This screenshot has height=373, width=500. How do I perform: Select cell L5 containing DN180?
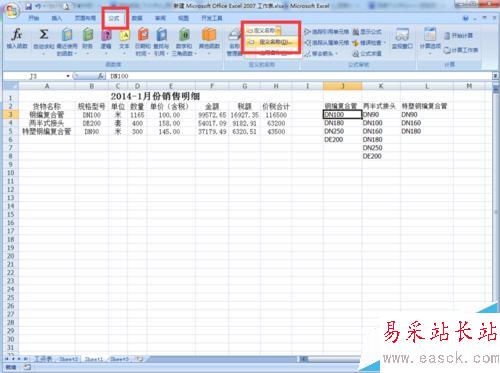click(x=427, y=131)
